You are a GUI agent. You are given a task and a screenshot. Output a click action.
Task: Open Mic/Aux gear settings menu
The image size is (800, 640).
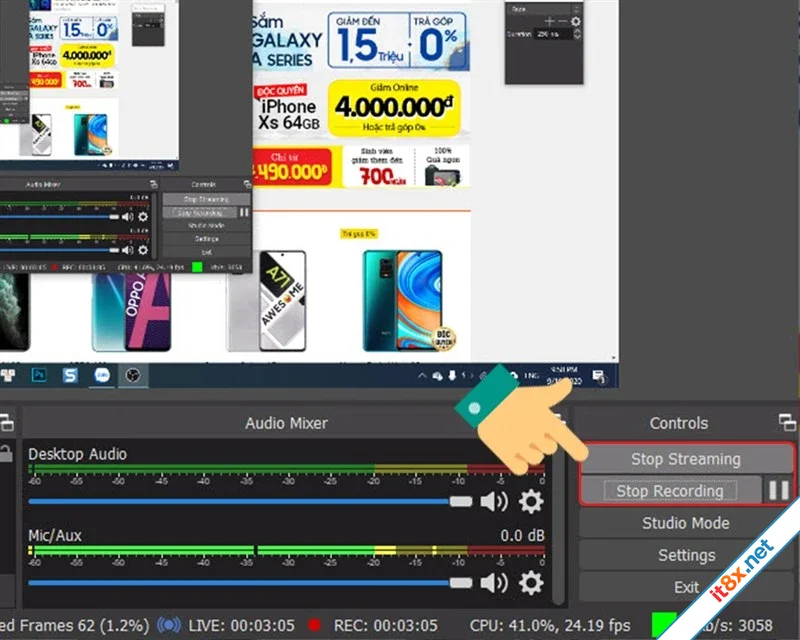point(531,583)
